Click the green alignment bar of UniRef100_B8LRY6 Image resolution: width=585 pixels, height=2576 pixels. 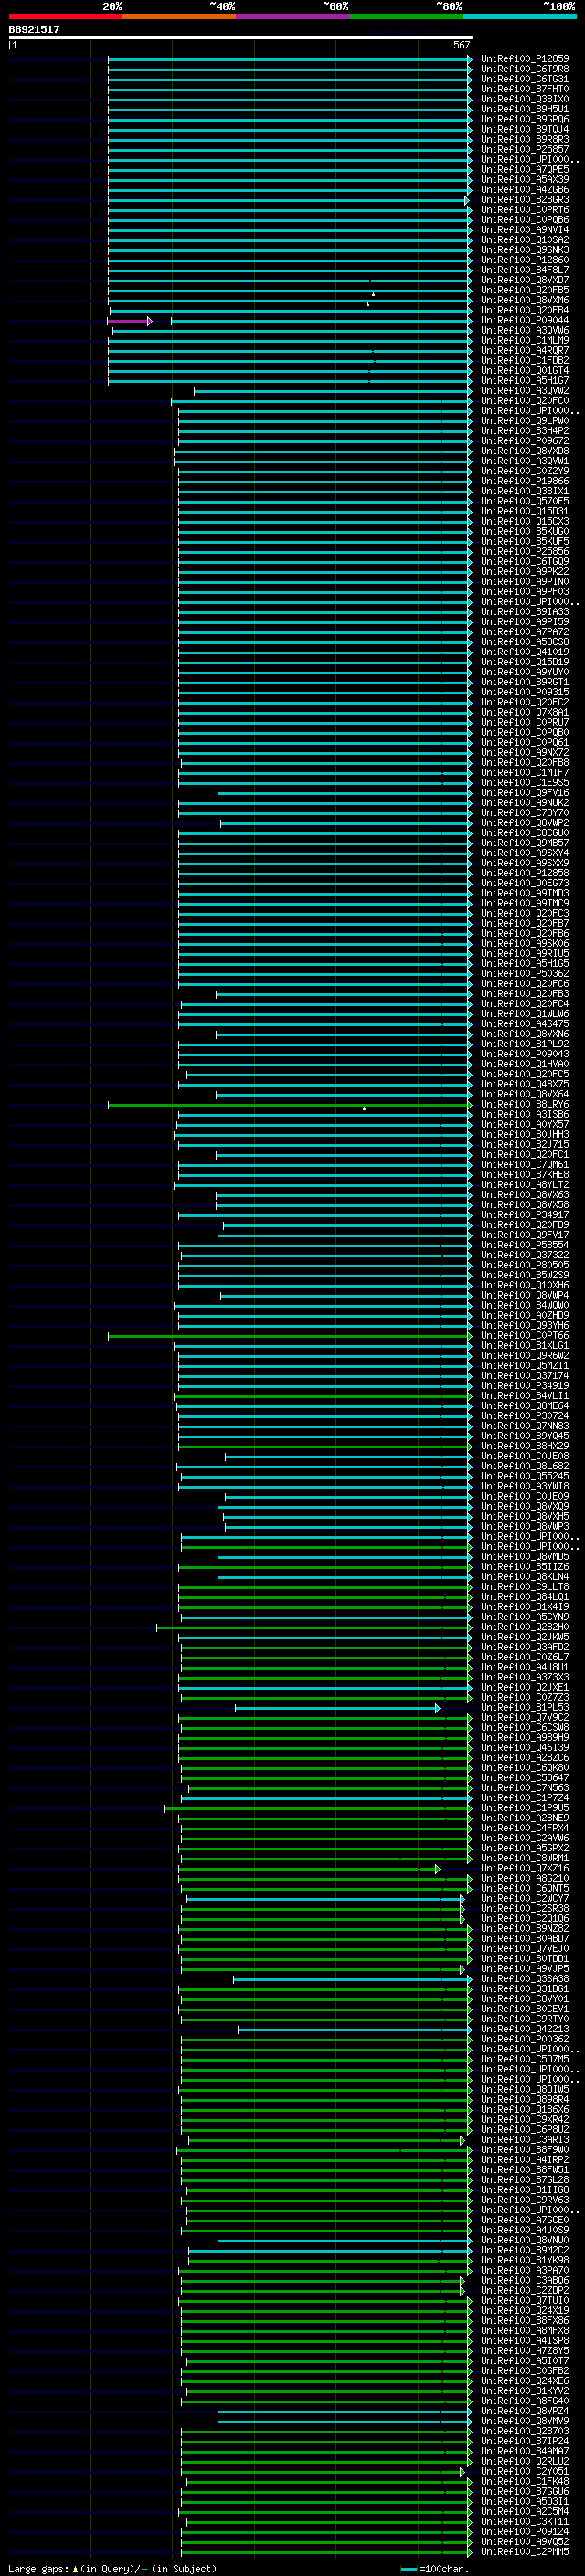tap(289, 1104)
